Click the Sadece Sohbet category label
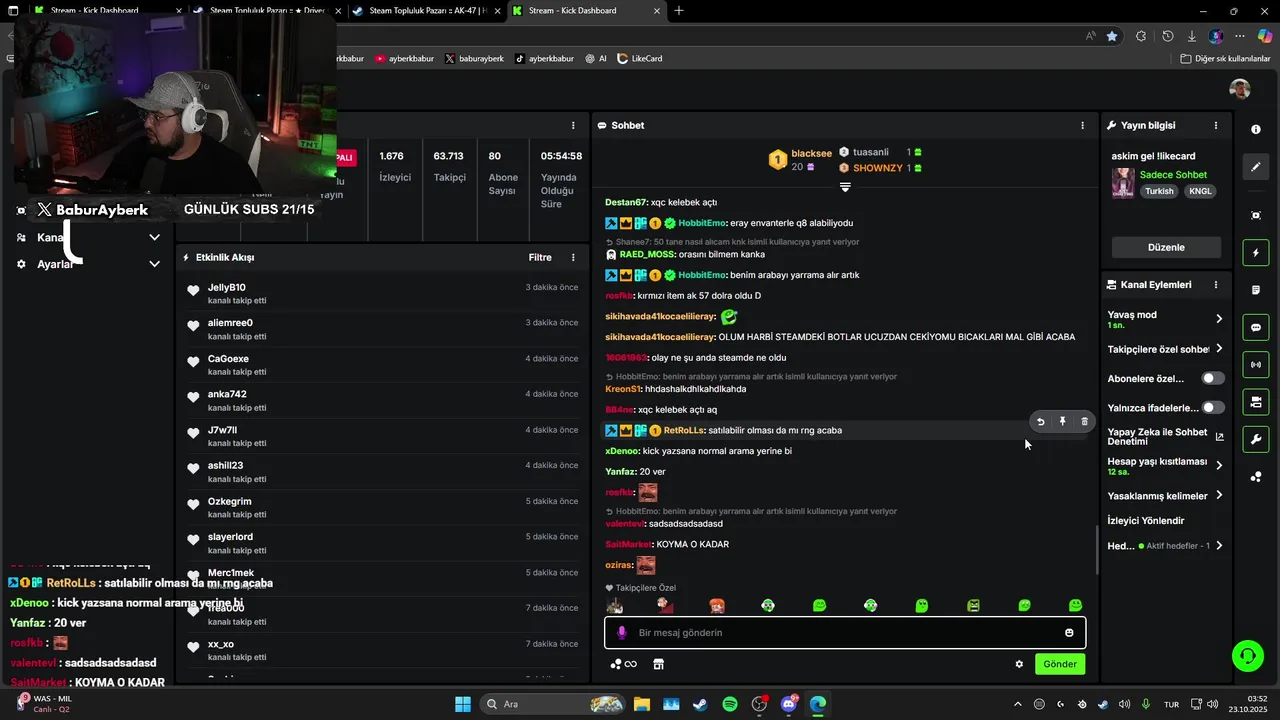1280x720 pixels. [x=1173, y=175]
